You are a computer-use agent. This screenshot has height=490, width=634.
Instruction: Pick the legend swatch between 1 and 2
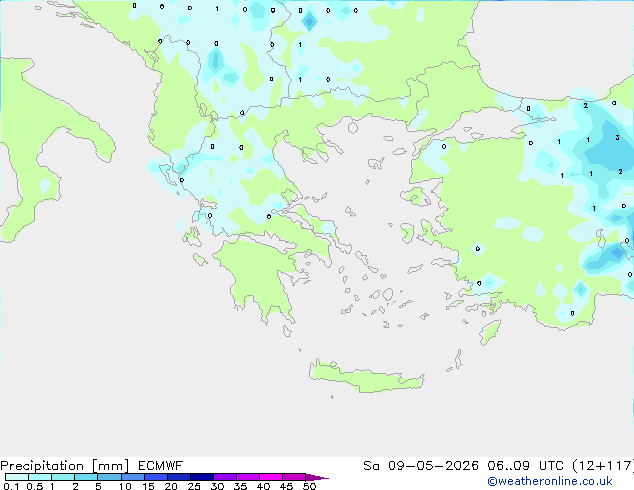(x=63, y=477)
